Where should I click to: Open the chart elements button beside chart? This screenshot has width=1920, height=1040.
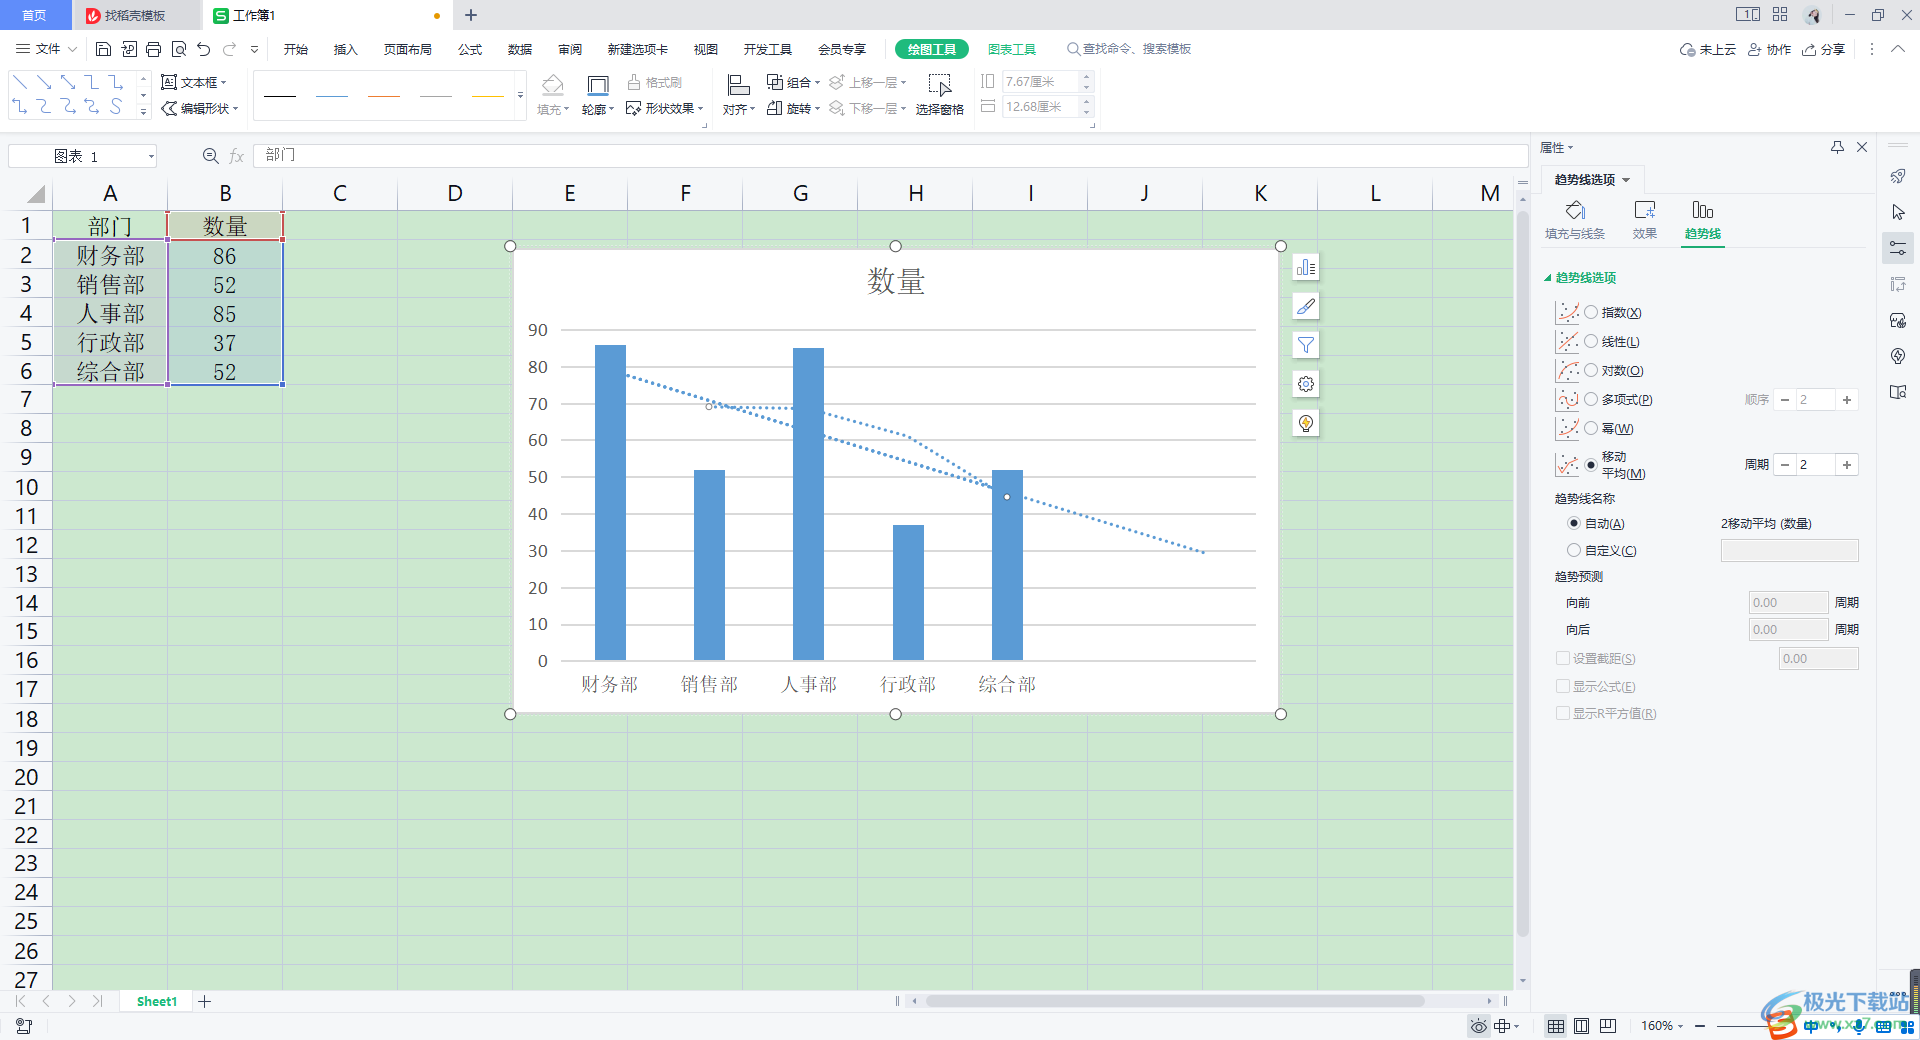pos(1306,267)
